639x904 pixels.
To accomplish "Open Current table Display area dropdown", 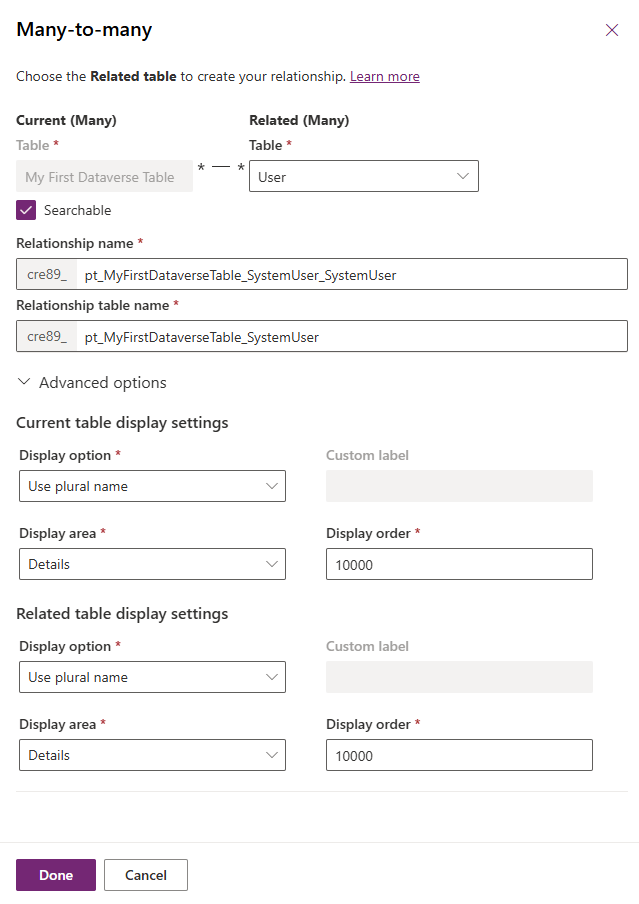I will coord(152,564).
